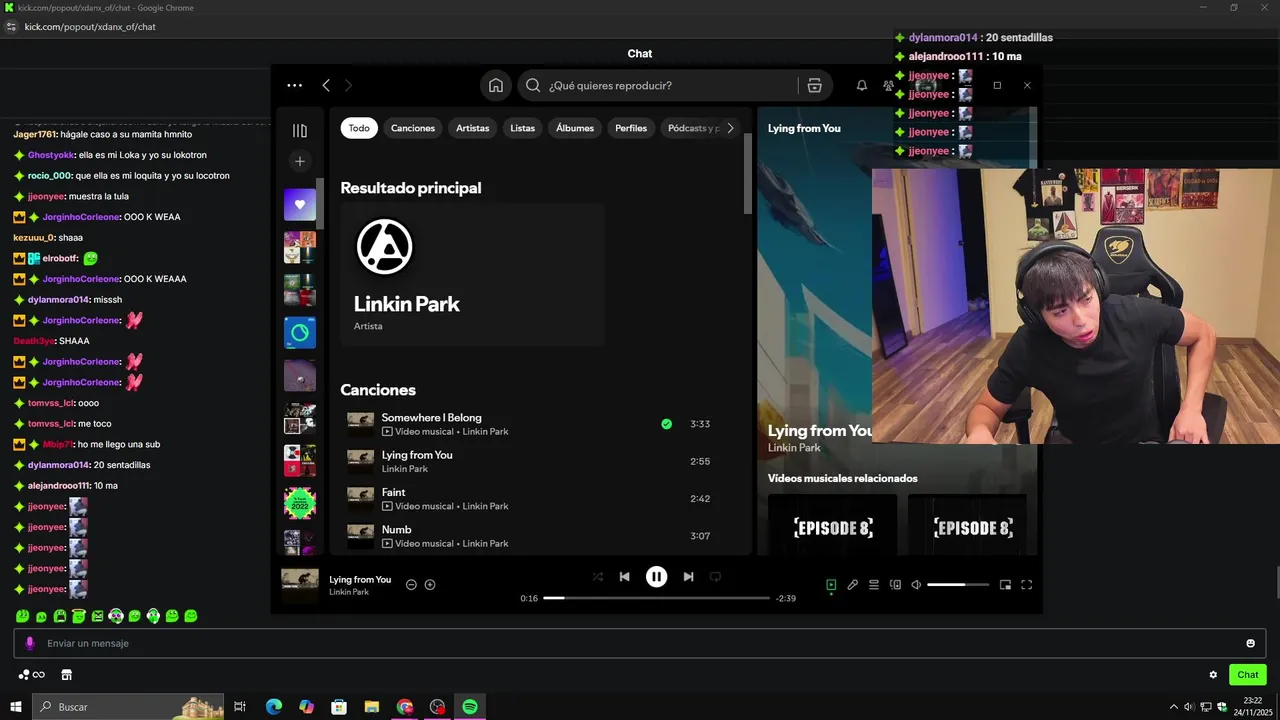Open emoji picker in chat input
The width and height of the screenshot is (1280, 720).
point(1250,643)
